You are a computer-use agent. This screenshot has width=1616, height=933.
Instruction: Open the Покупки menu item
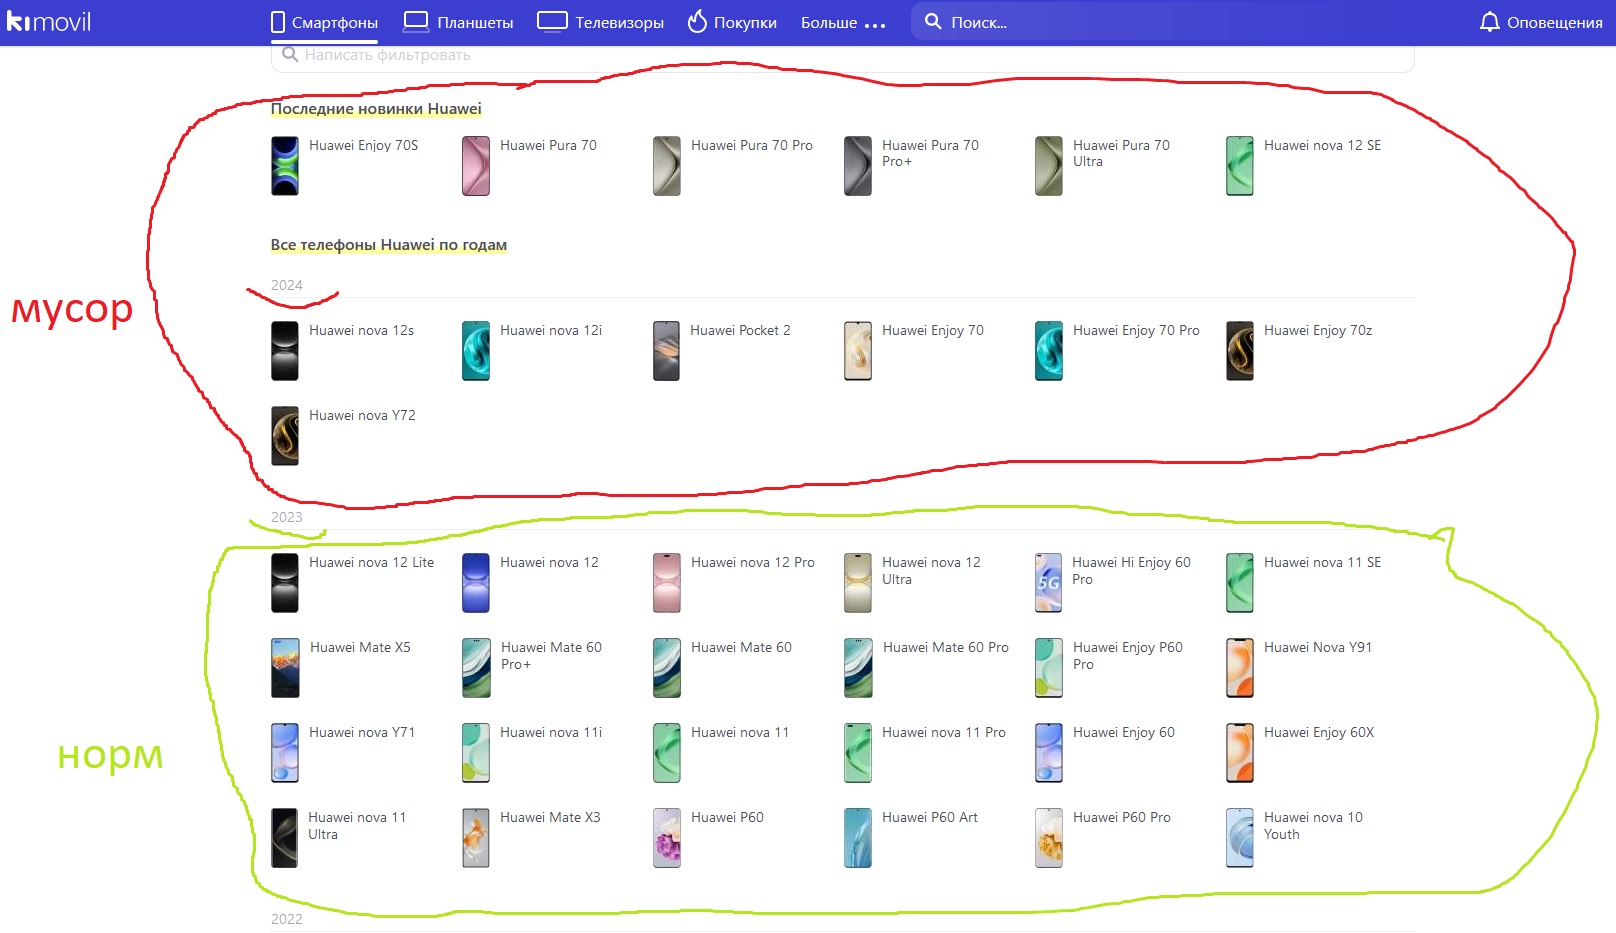[x=732, y=22]
